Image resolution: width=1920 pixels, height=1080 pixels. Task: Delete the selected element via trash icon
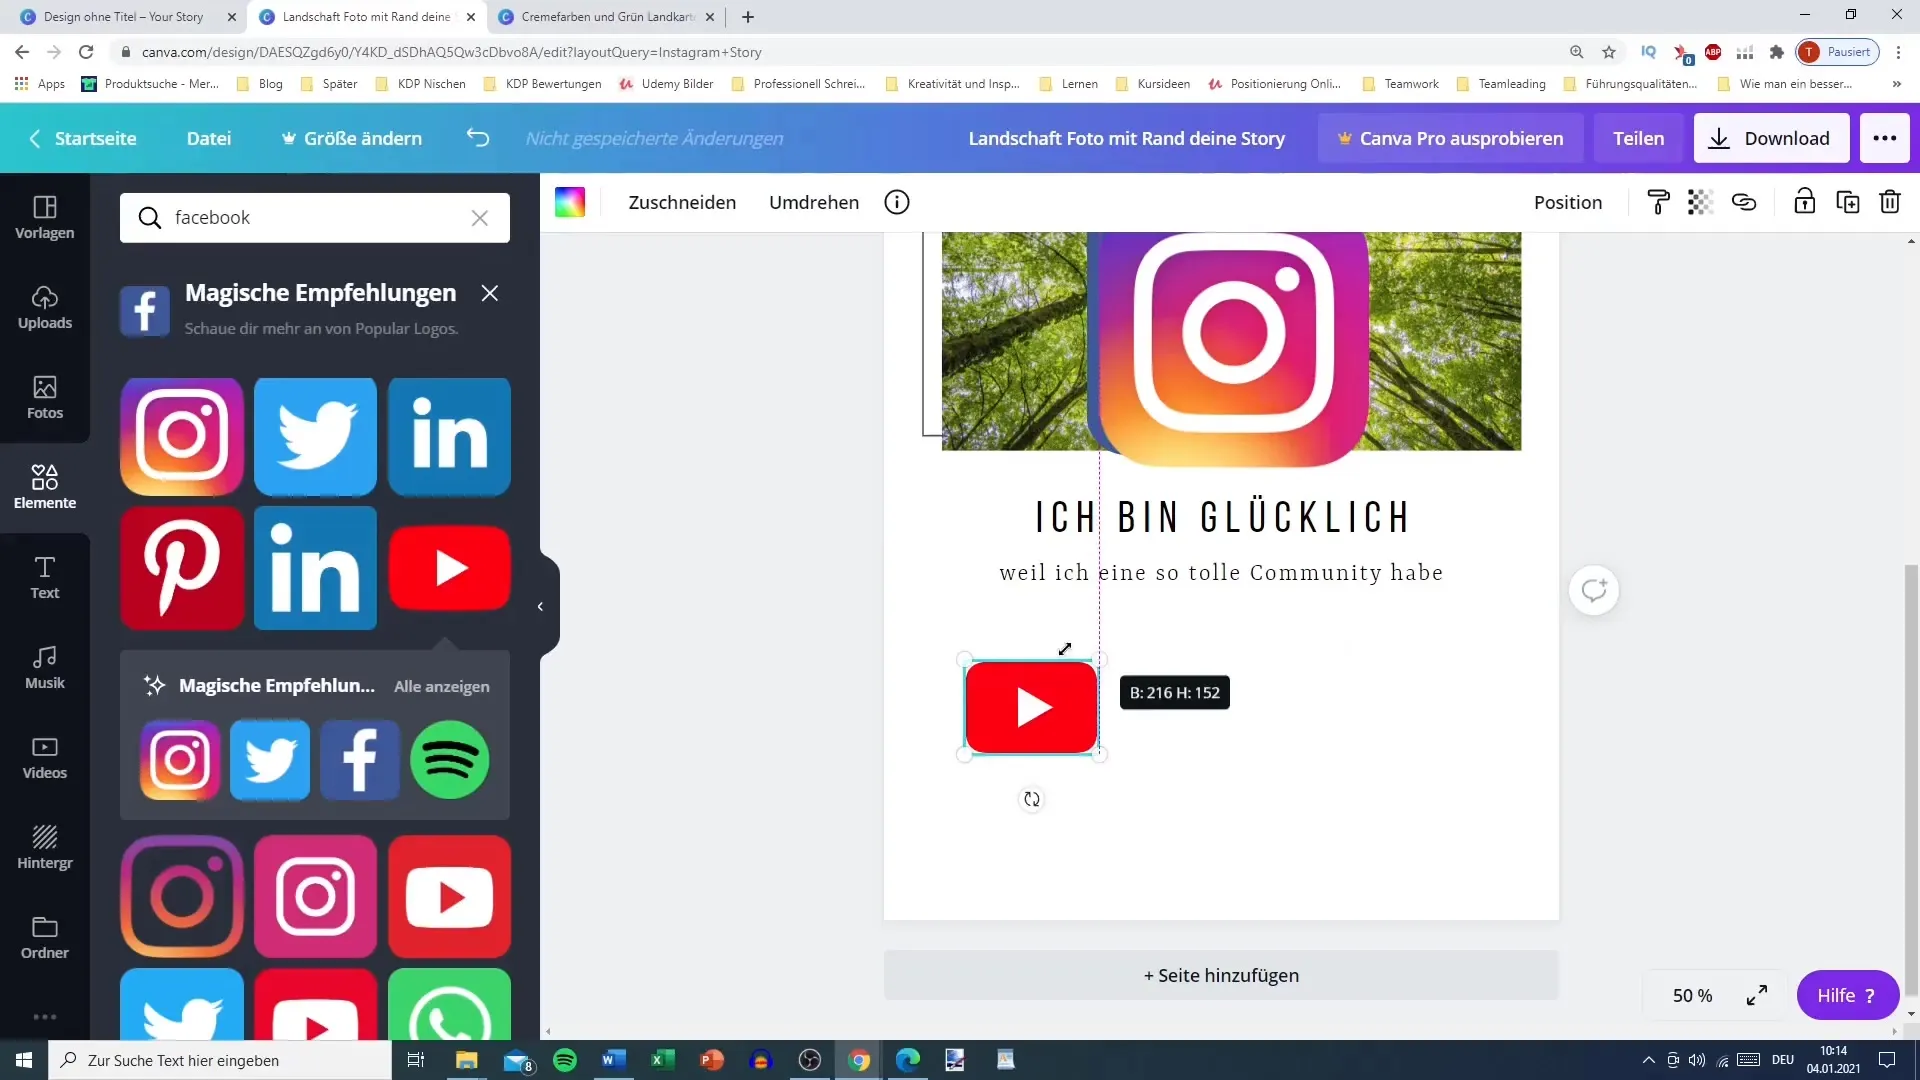point(1890,202)
